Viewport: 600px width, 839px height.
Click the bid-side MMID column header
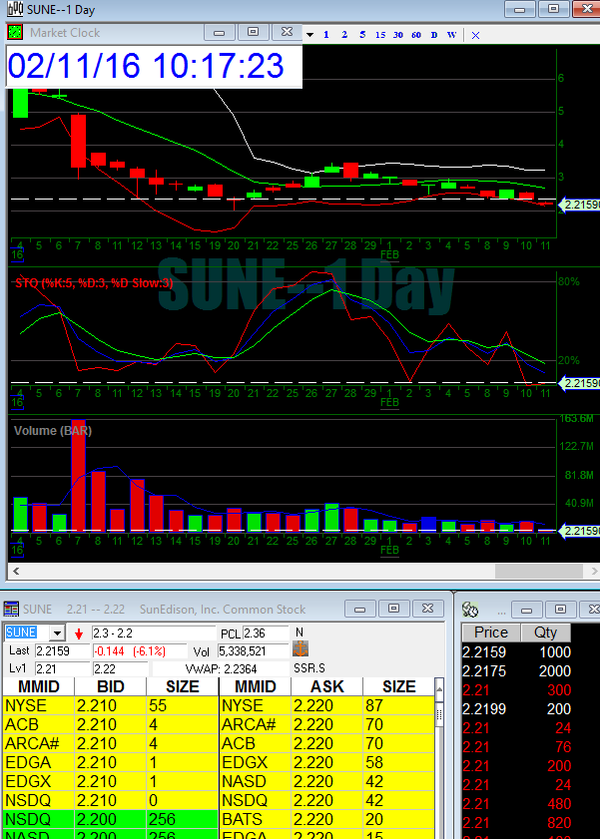point(39,687)
